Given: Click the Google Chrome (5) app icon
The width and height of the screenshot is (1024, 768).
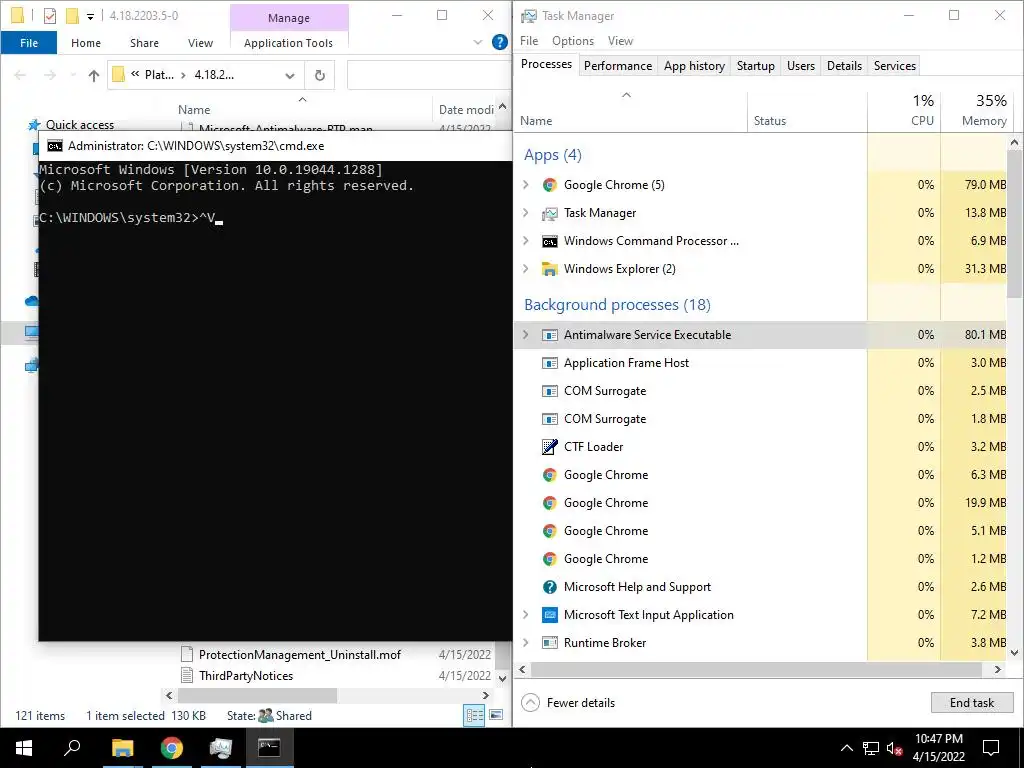Looking at the screenshot, I should point(550,185).
